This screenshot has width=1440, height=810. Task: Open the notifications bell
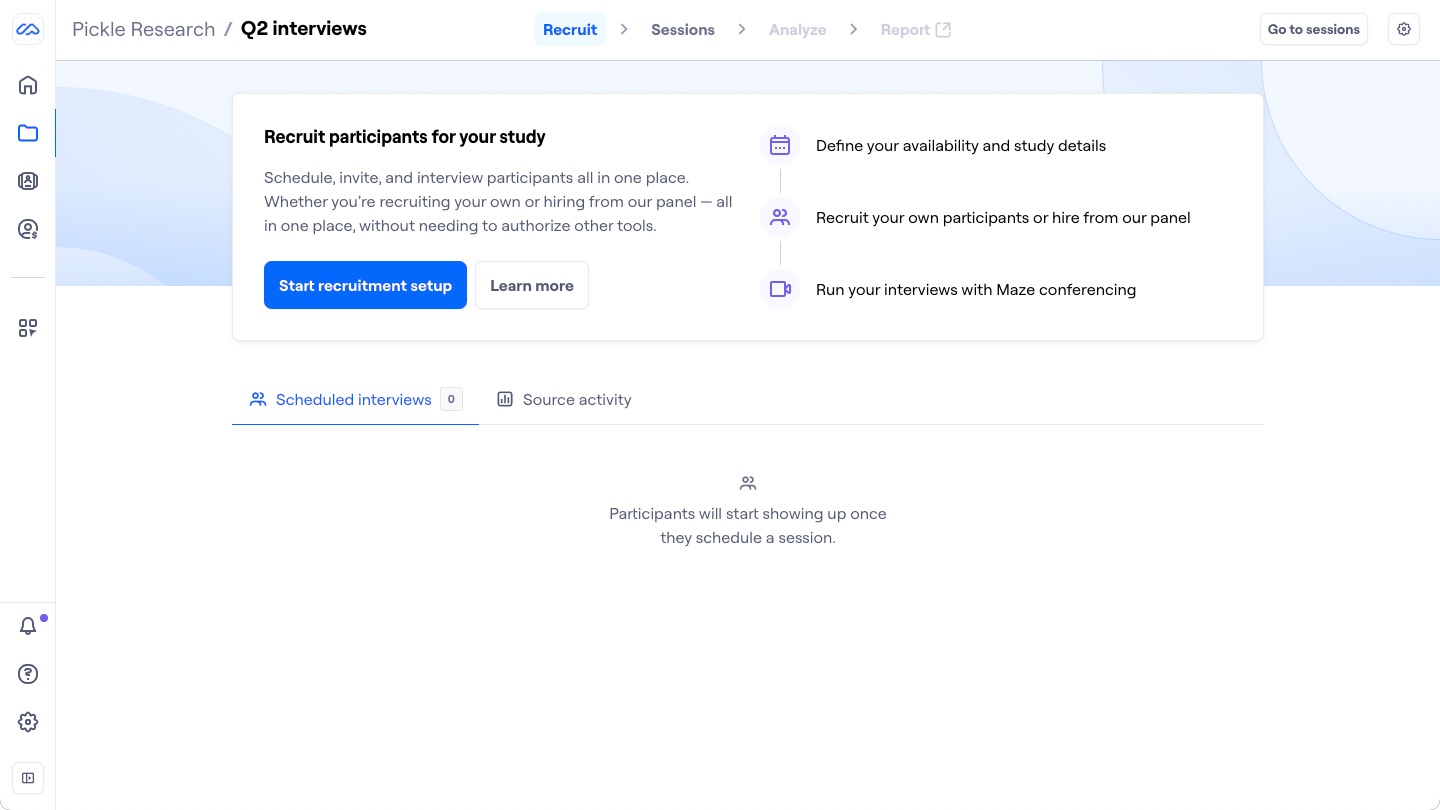click(28, 626)
